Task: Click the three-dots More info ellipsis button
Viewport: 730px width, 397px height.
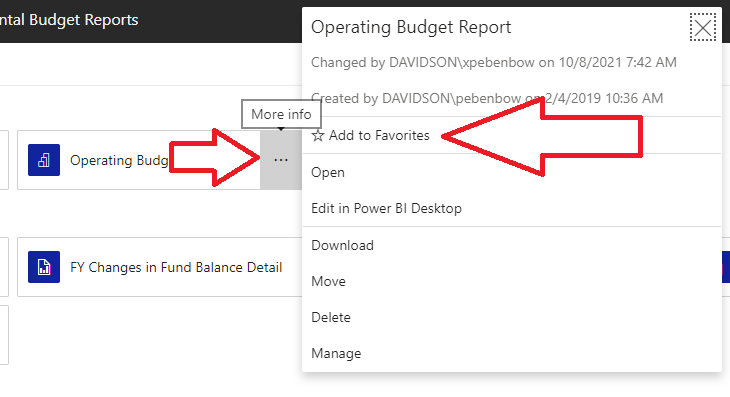Action: tap(281, 160)
